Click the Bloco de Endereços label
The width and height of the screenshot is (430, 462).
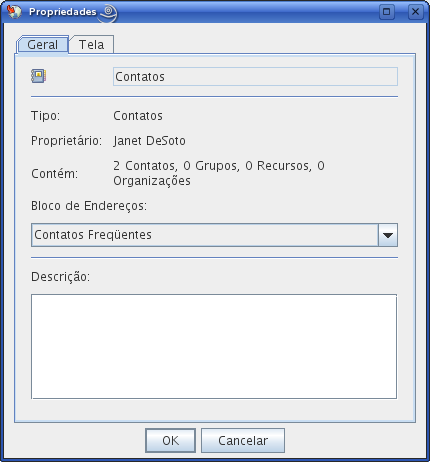pyautogui.click(x=89, y=206)
